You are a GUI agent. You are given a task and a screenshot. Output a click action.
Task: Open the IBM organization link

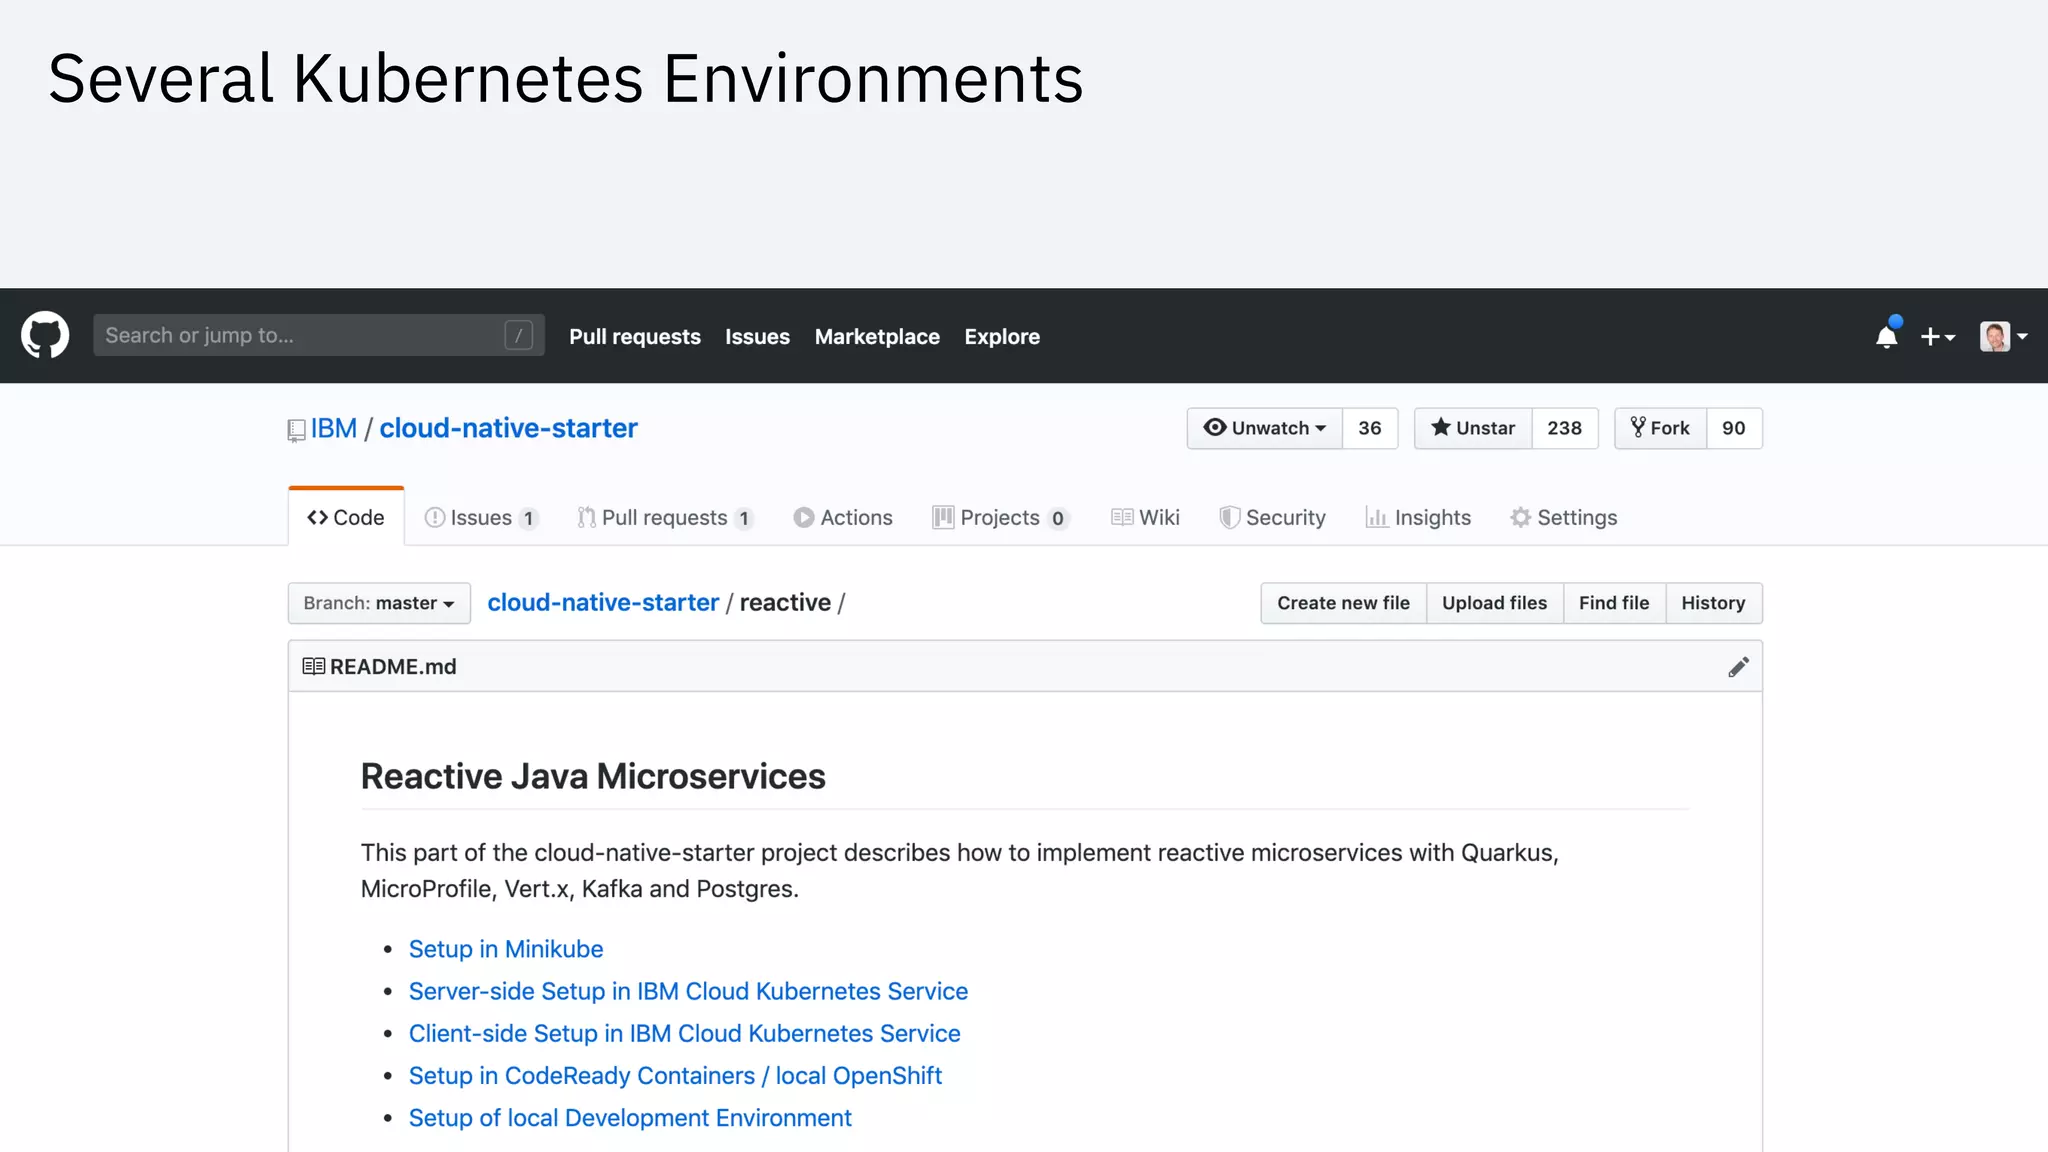coord(334,428)
